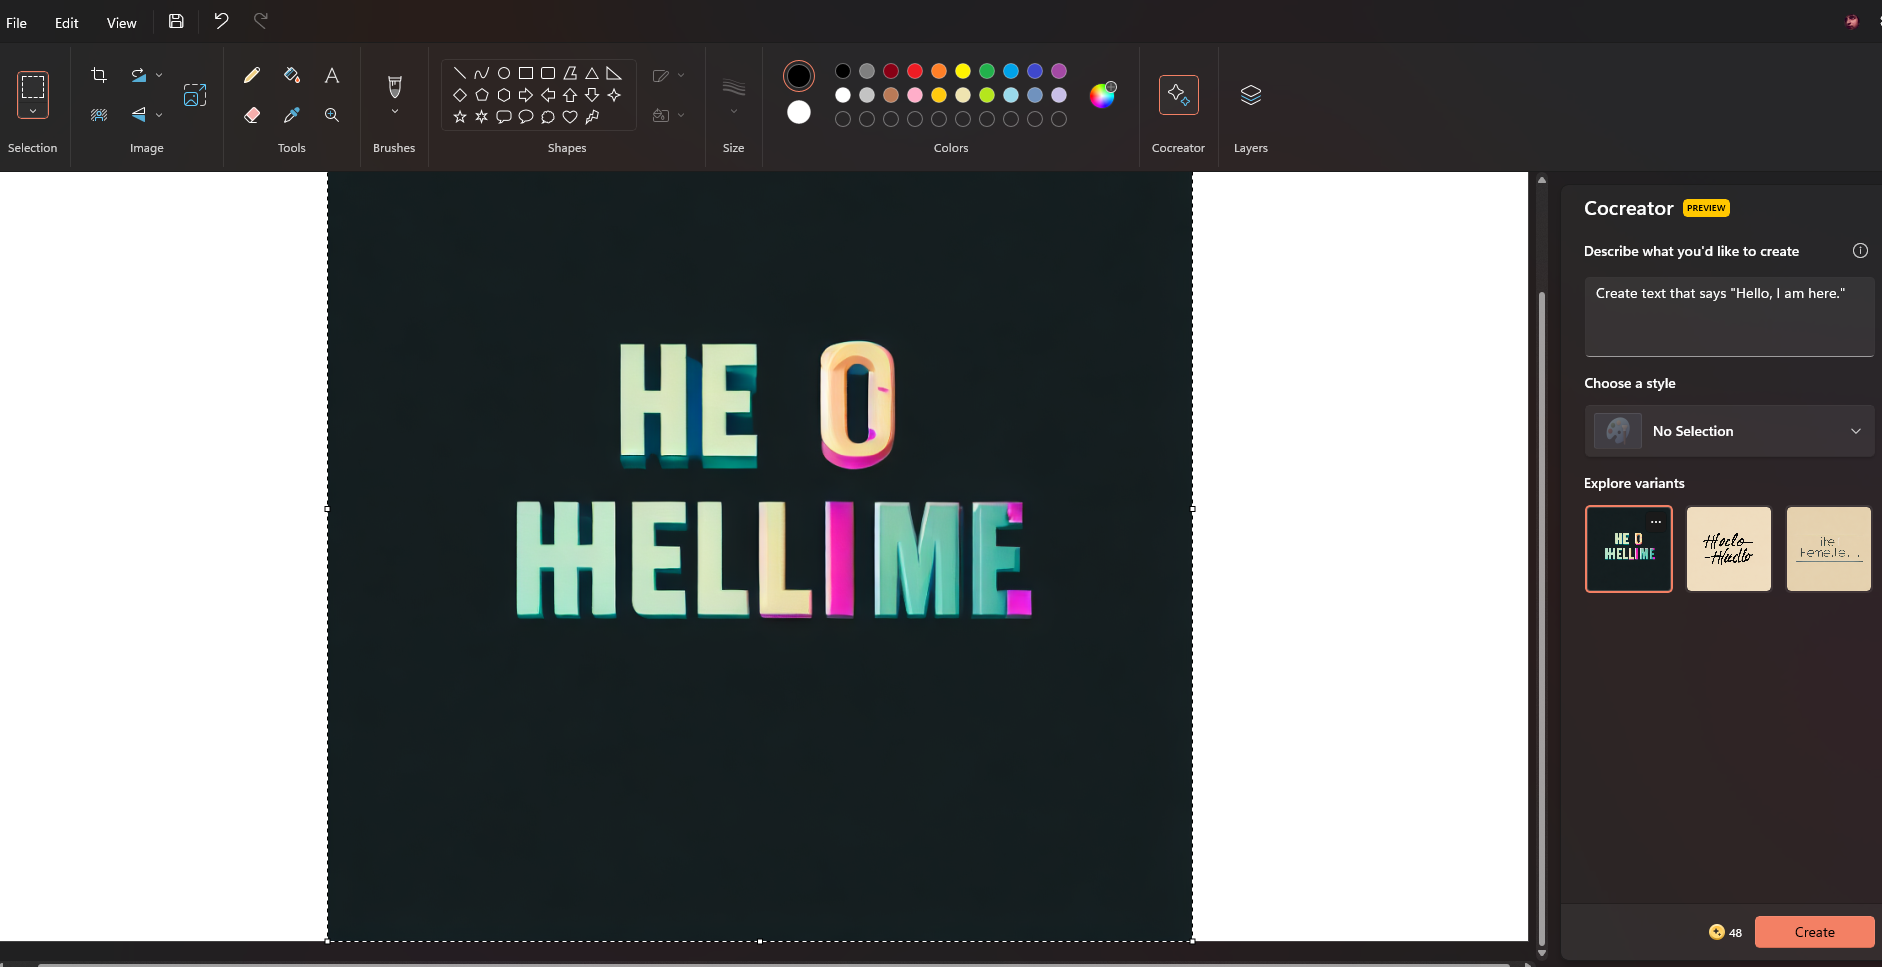Screen dimensions: 1882x967
Task: Open the File menu
Action: click(17, 23)
